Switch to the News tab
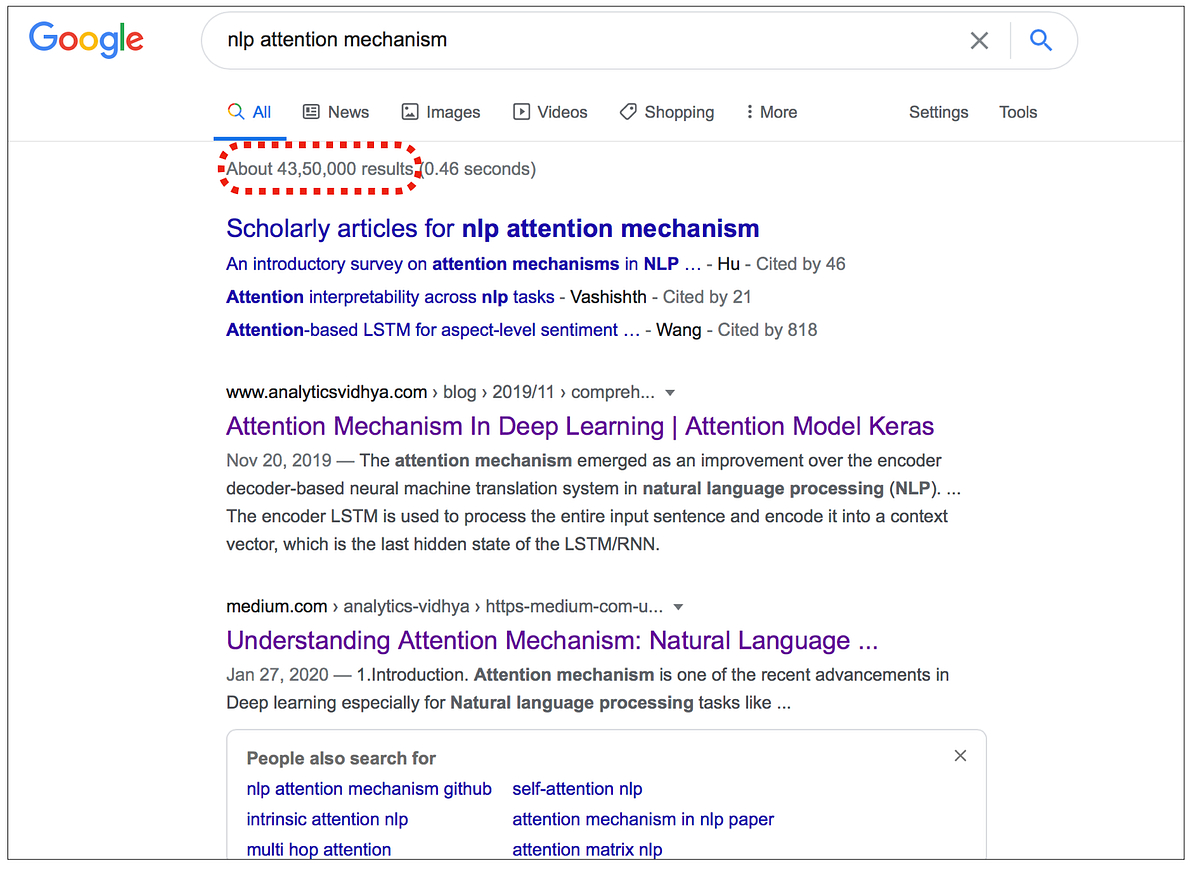Image resolution: width=1200 pixels, height=874 pixels. [336, 112]
